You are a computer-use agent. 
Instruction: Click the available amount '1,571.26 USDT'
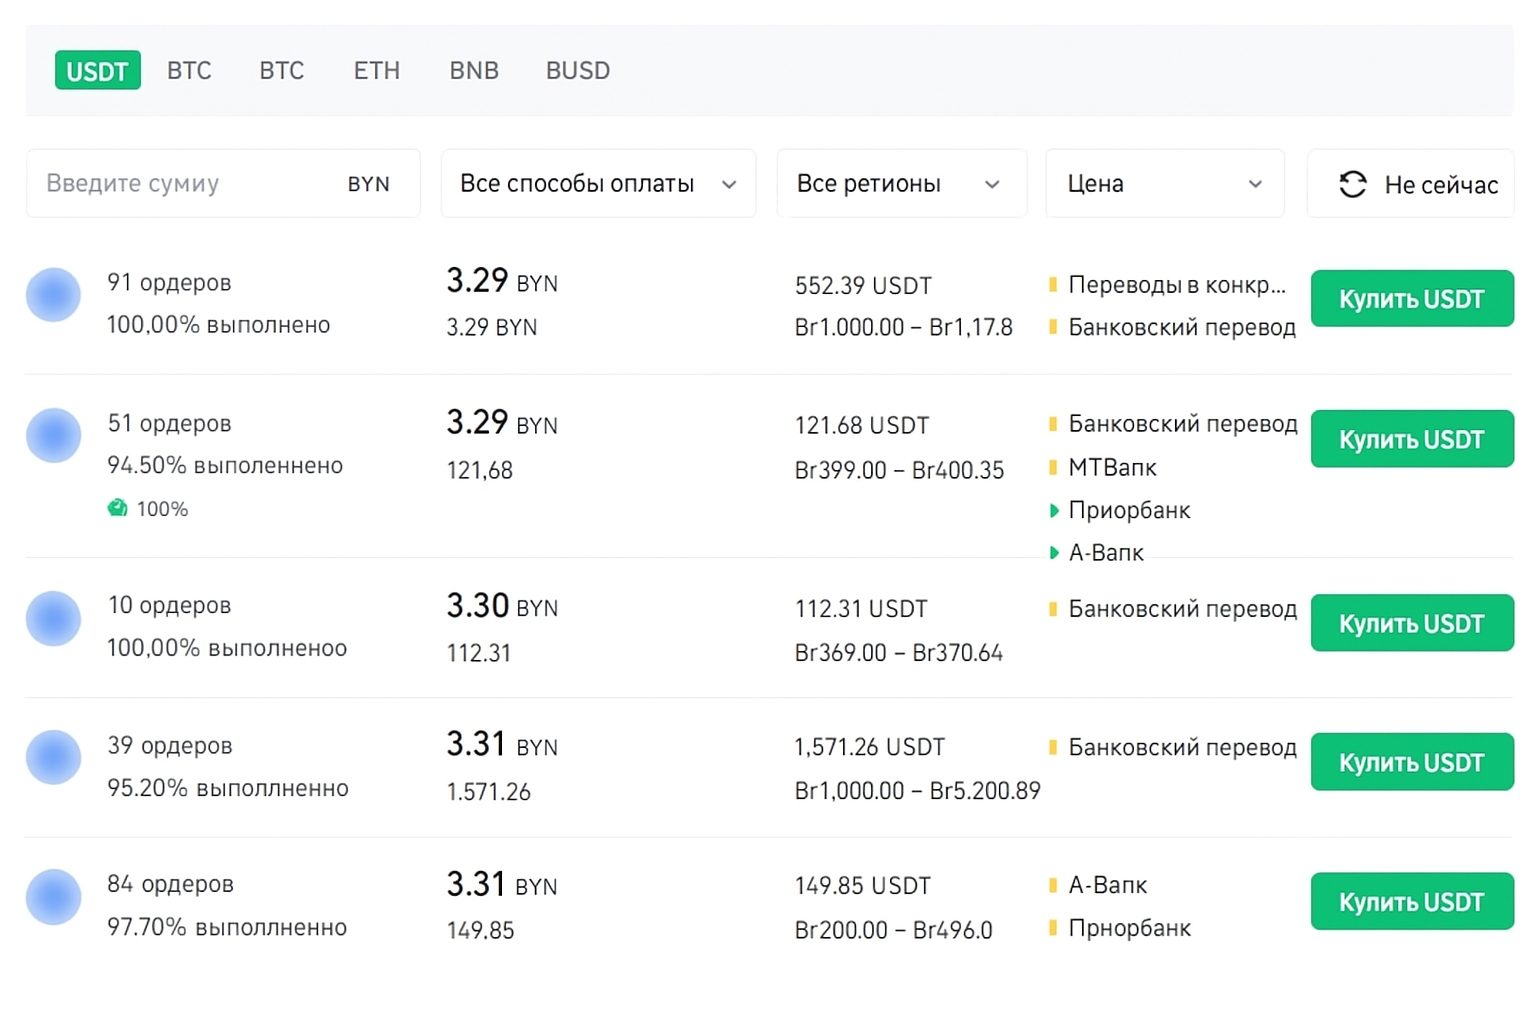click(870, 747)
